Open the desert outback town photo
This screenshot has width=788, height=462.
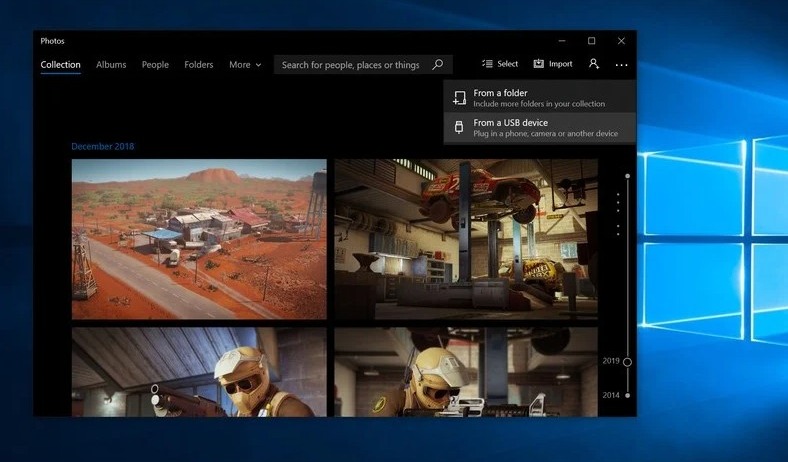(x=199, y=239)
